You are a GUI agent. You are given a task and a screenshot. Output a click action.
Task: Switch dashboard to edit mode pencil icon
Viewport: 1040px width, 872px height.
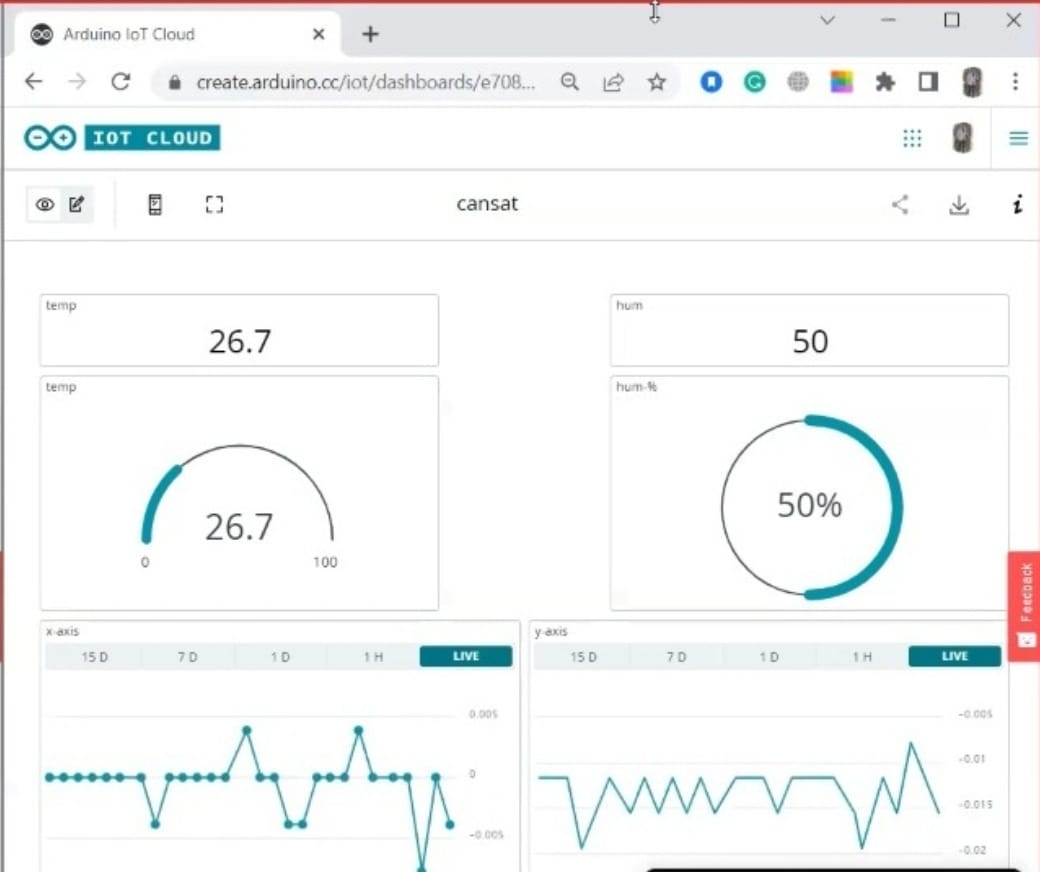(x=76, y=204)
